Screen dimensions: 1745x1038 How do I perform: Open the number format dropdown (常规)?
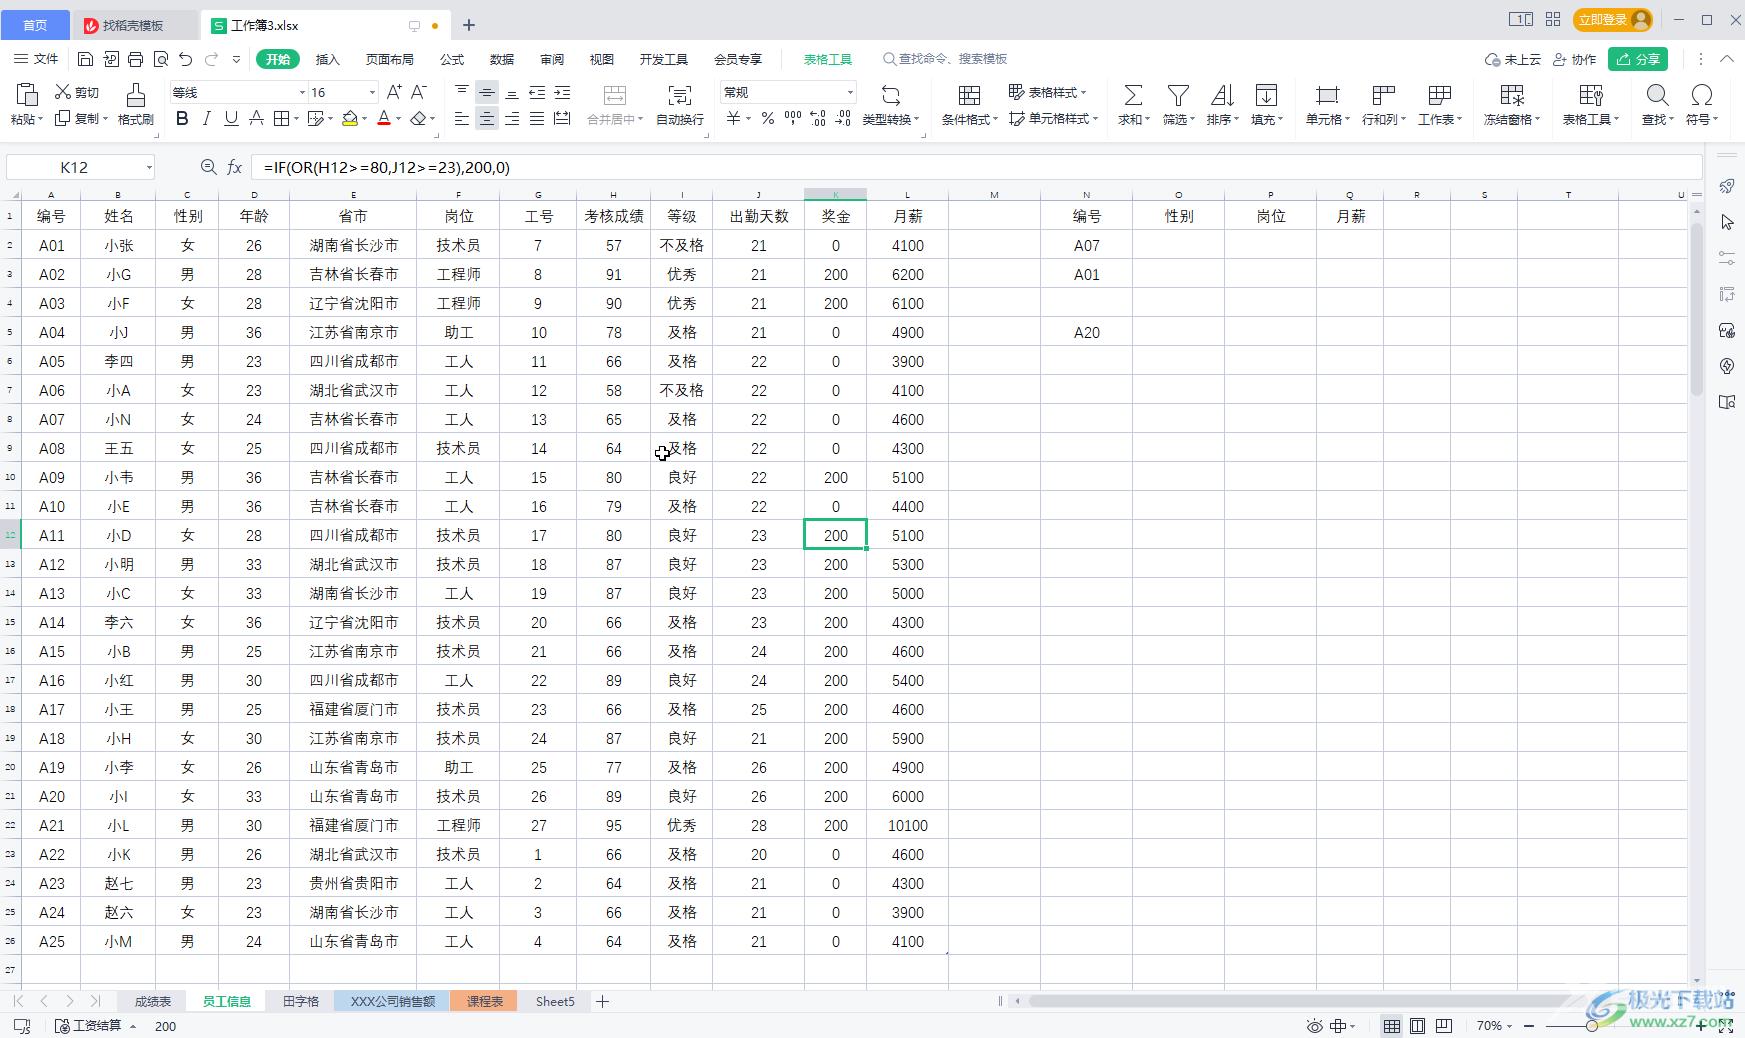850,92
